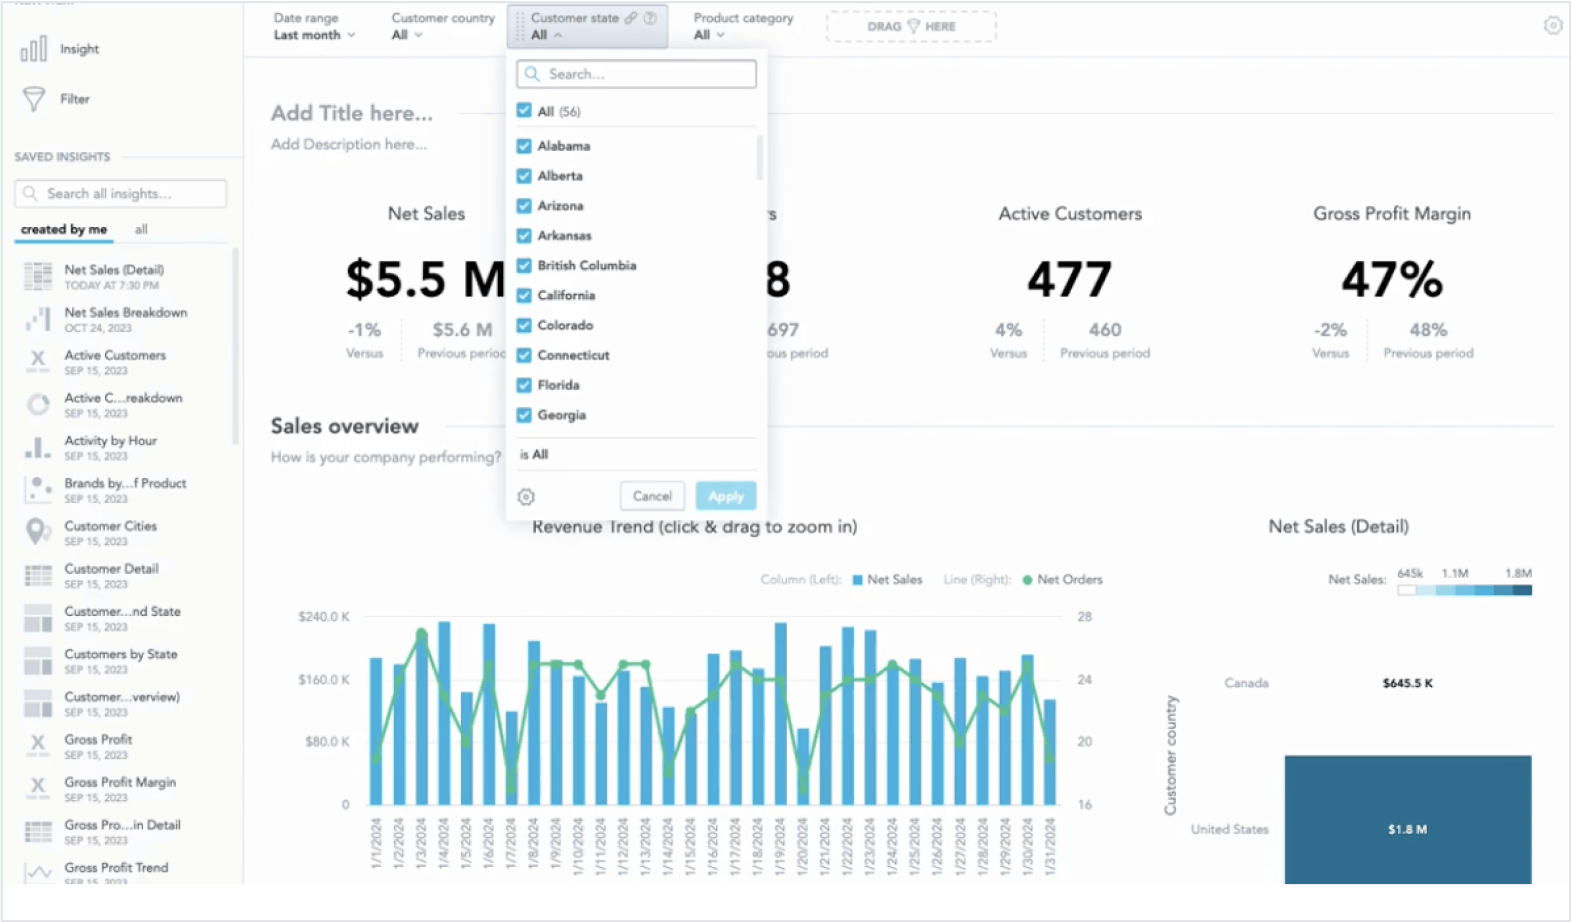Click the Net Orders legend item

pos(1062,580)
